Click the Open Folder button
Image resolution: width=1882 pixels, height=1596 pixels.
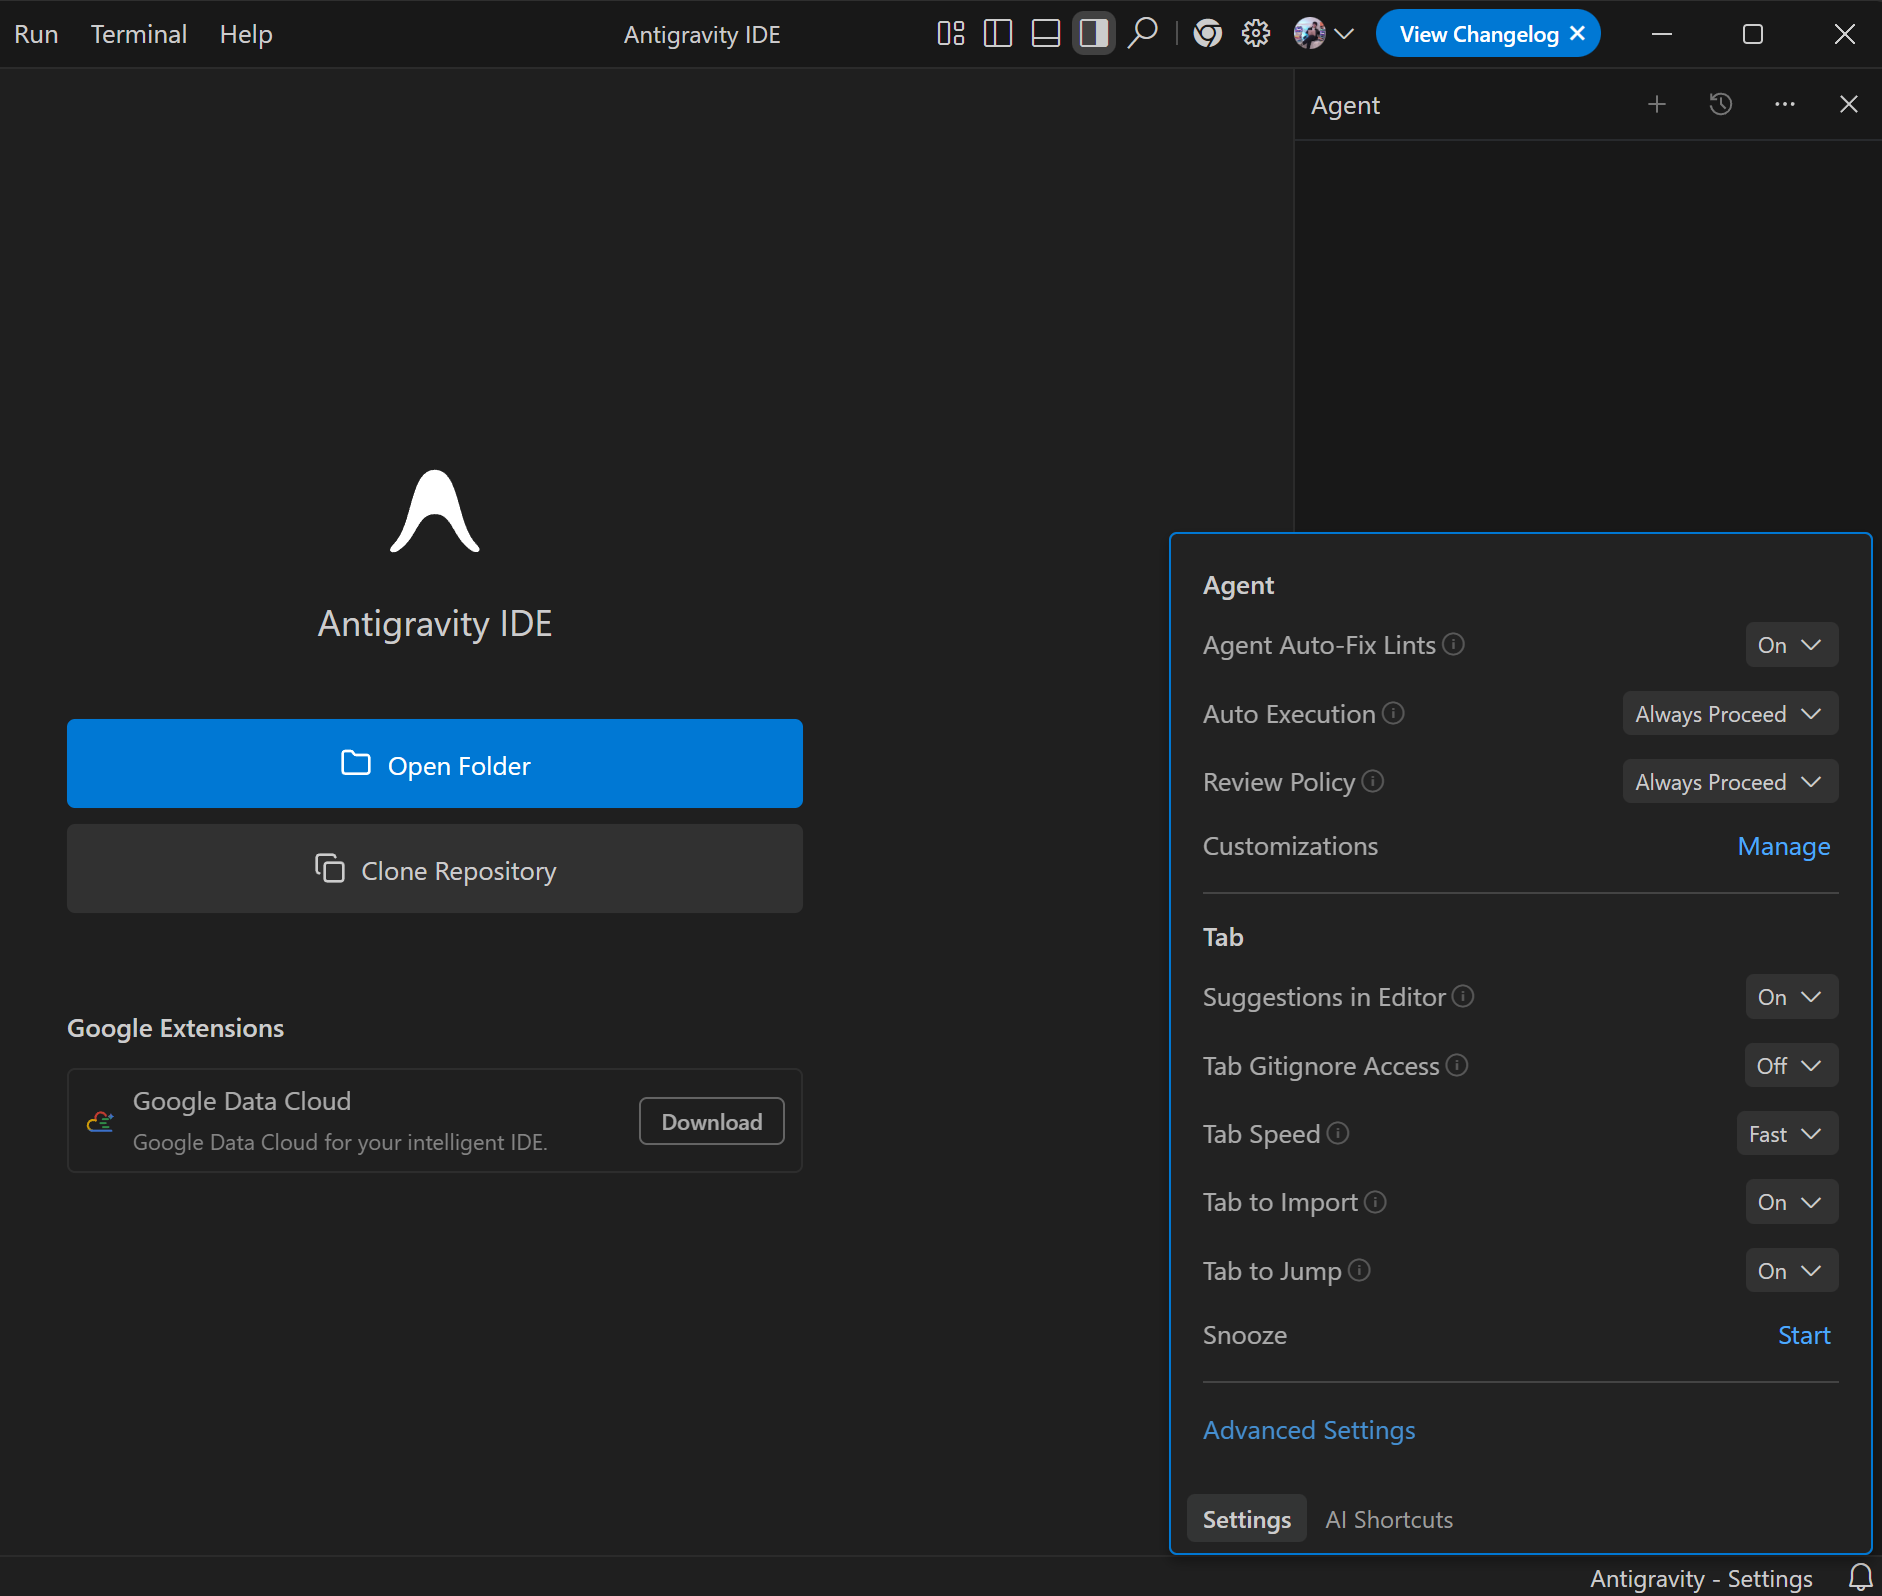[x=435, y=764]
